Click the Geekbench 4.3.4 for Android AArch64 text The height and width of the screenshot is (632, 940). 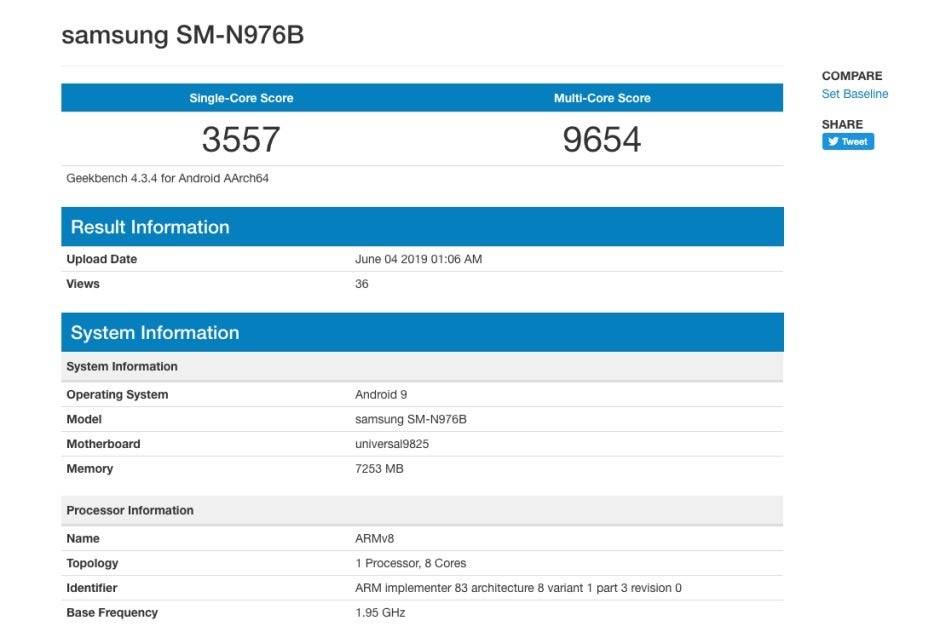(167, 178)
